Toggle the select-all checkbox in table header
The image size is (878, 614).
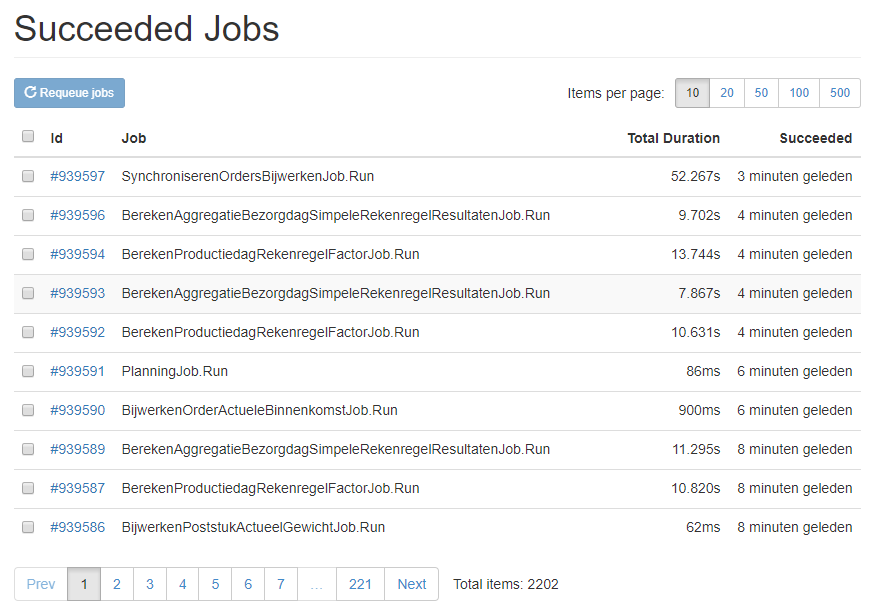click(28, 136)
